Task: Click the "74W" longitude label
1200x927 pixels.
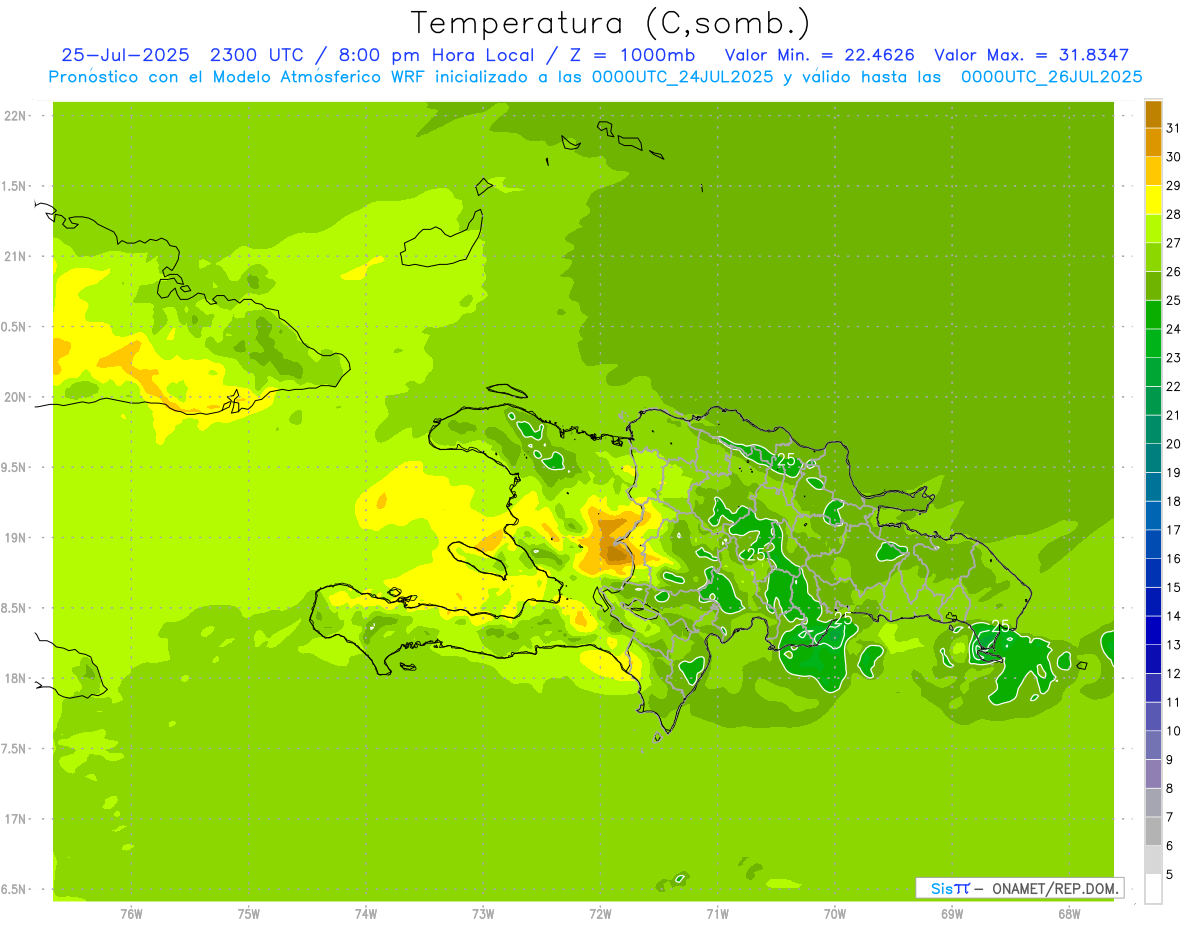Action: coord(366,914)
